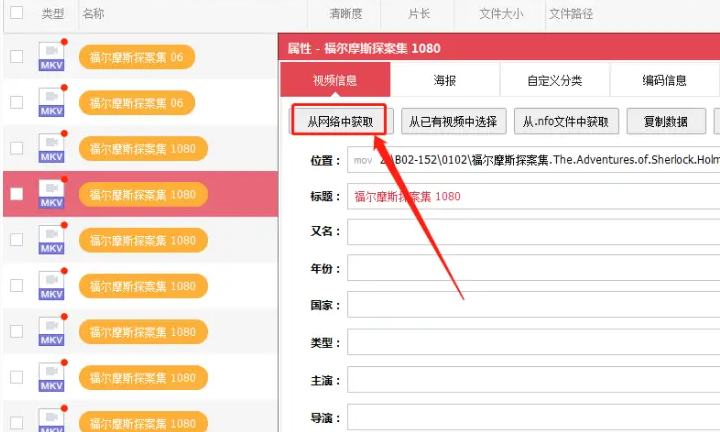
Task: Focus the 年份 input field
Action: pos(534,268)
